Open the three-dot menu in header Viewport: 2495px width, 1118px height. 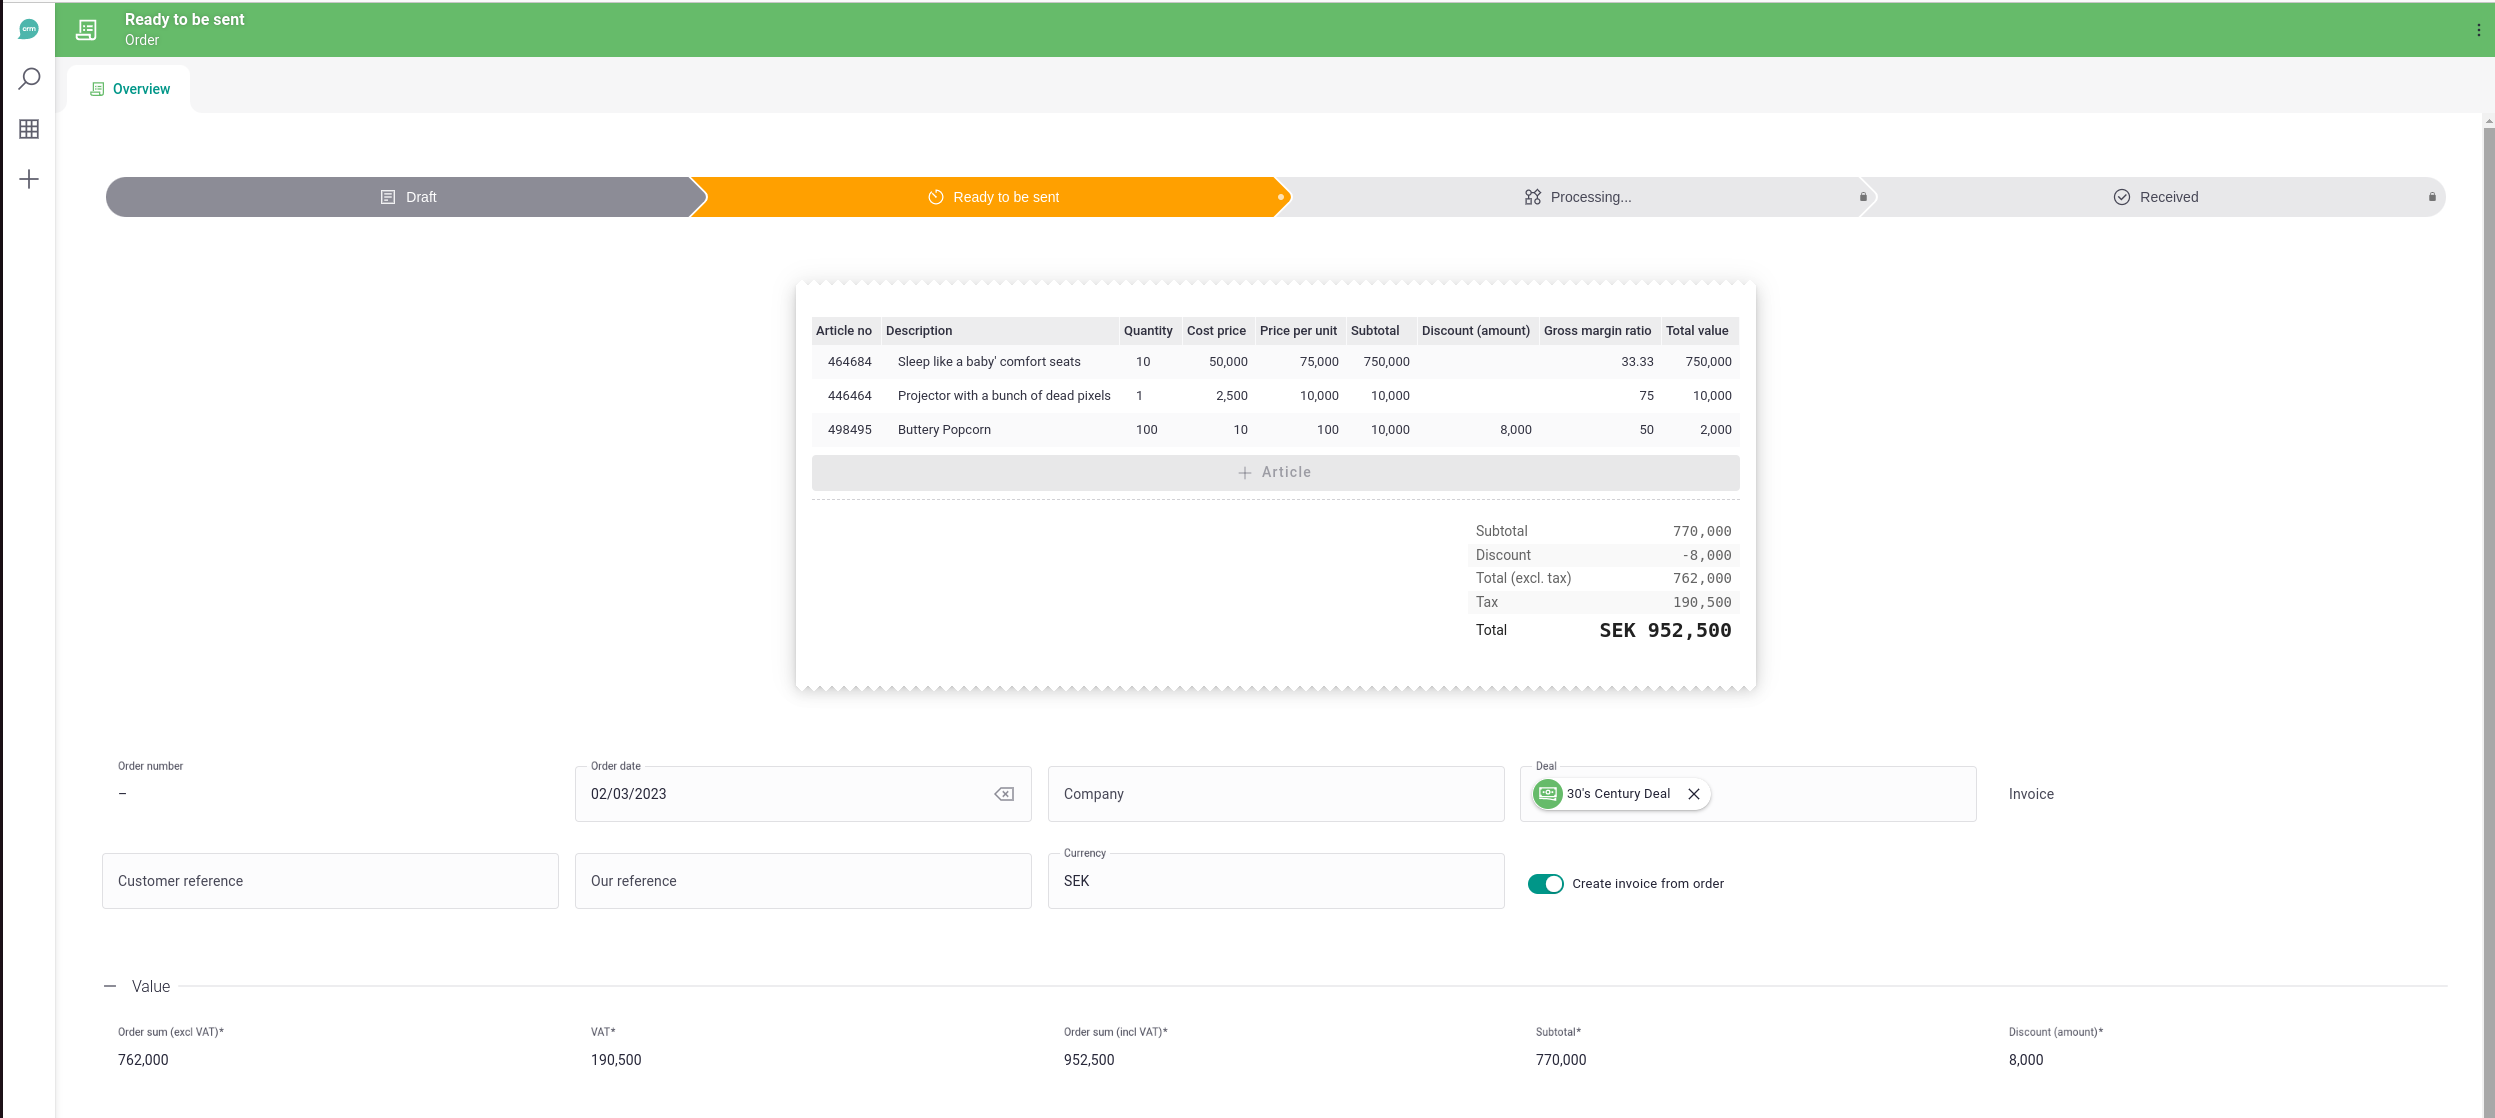coord(2478,30)
